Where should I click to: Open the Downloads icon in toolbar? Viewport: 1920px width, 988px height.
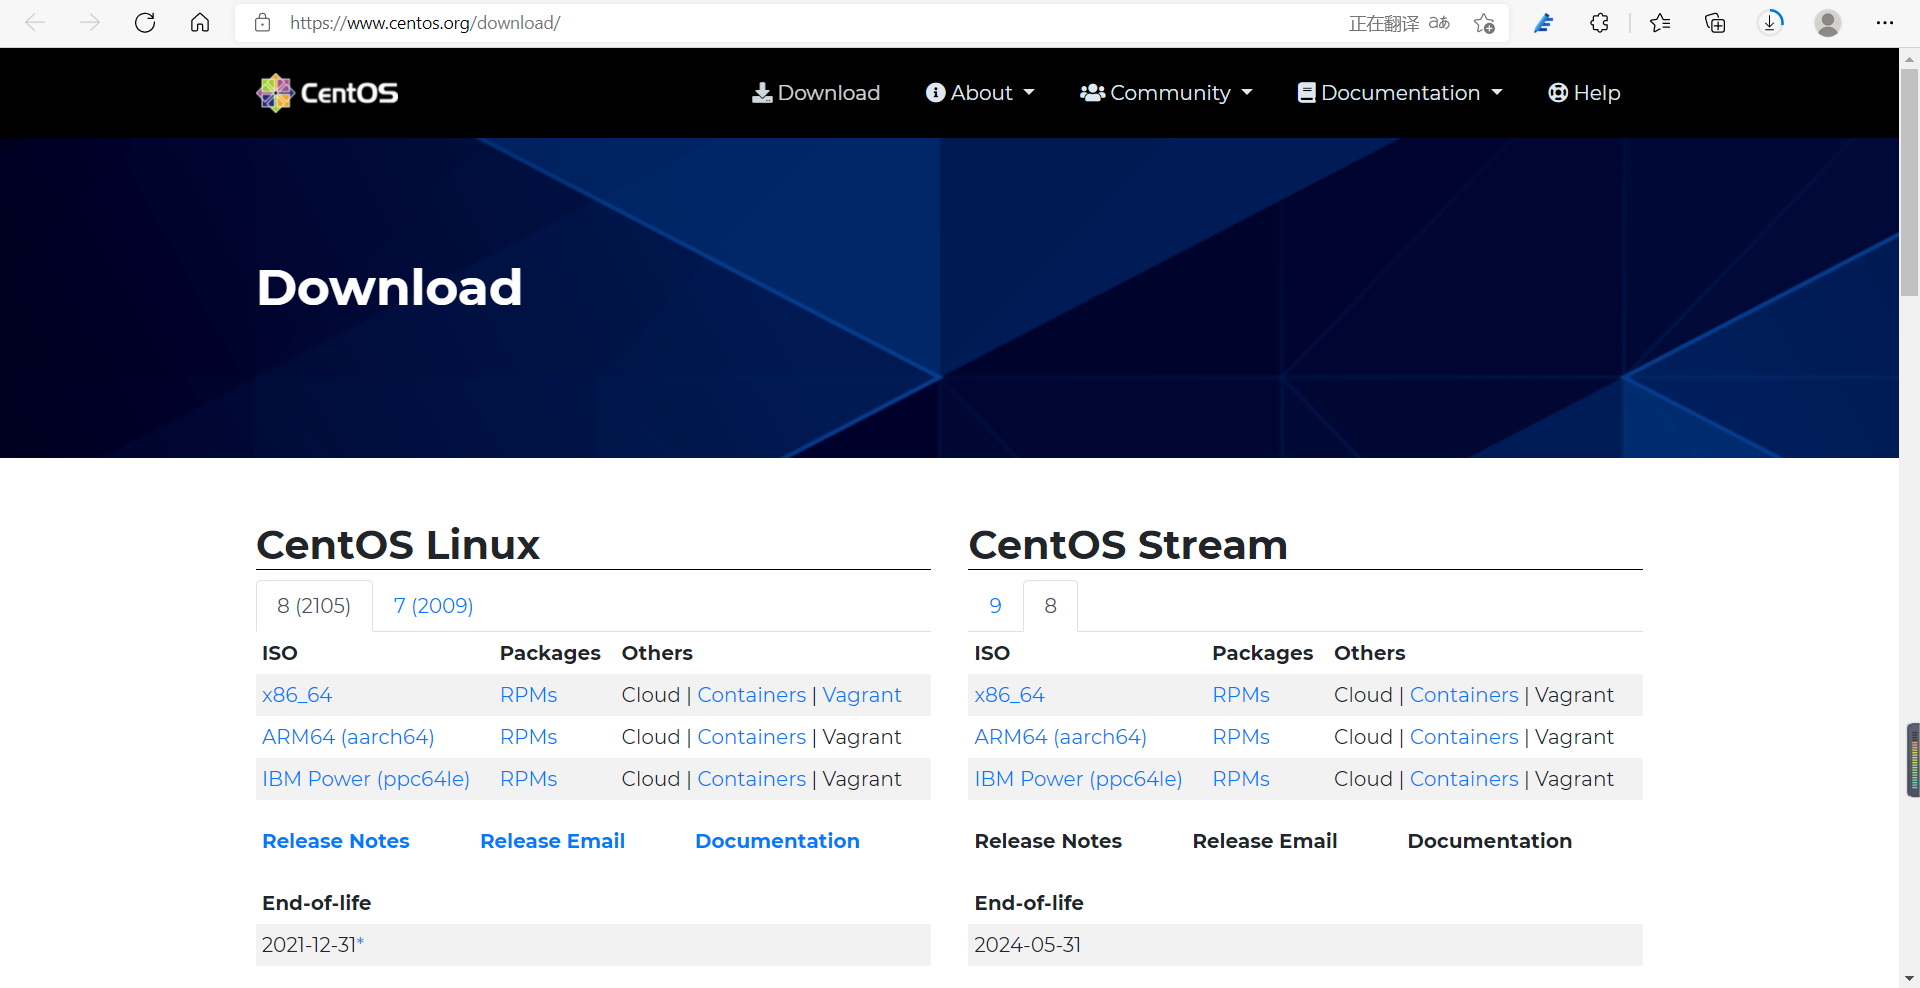pos(1771,22)
